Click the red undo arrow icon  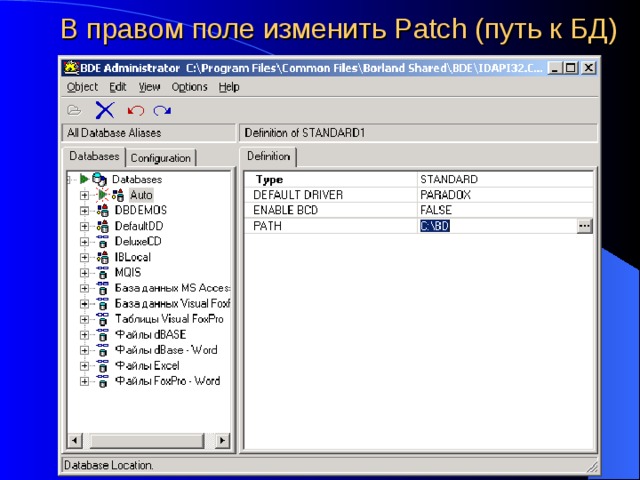(136, 110)
